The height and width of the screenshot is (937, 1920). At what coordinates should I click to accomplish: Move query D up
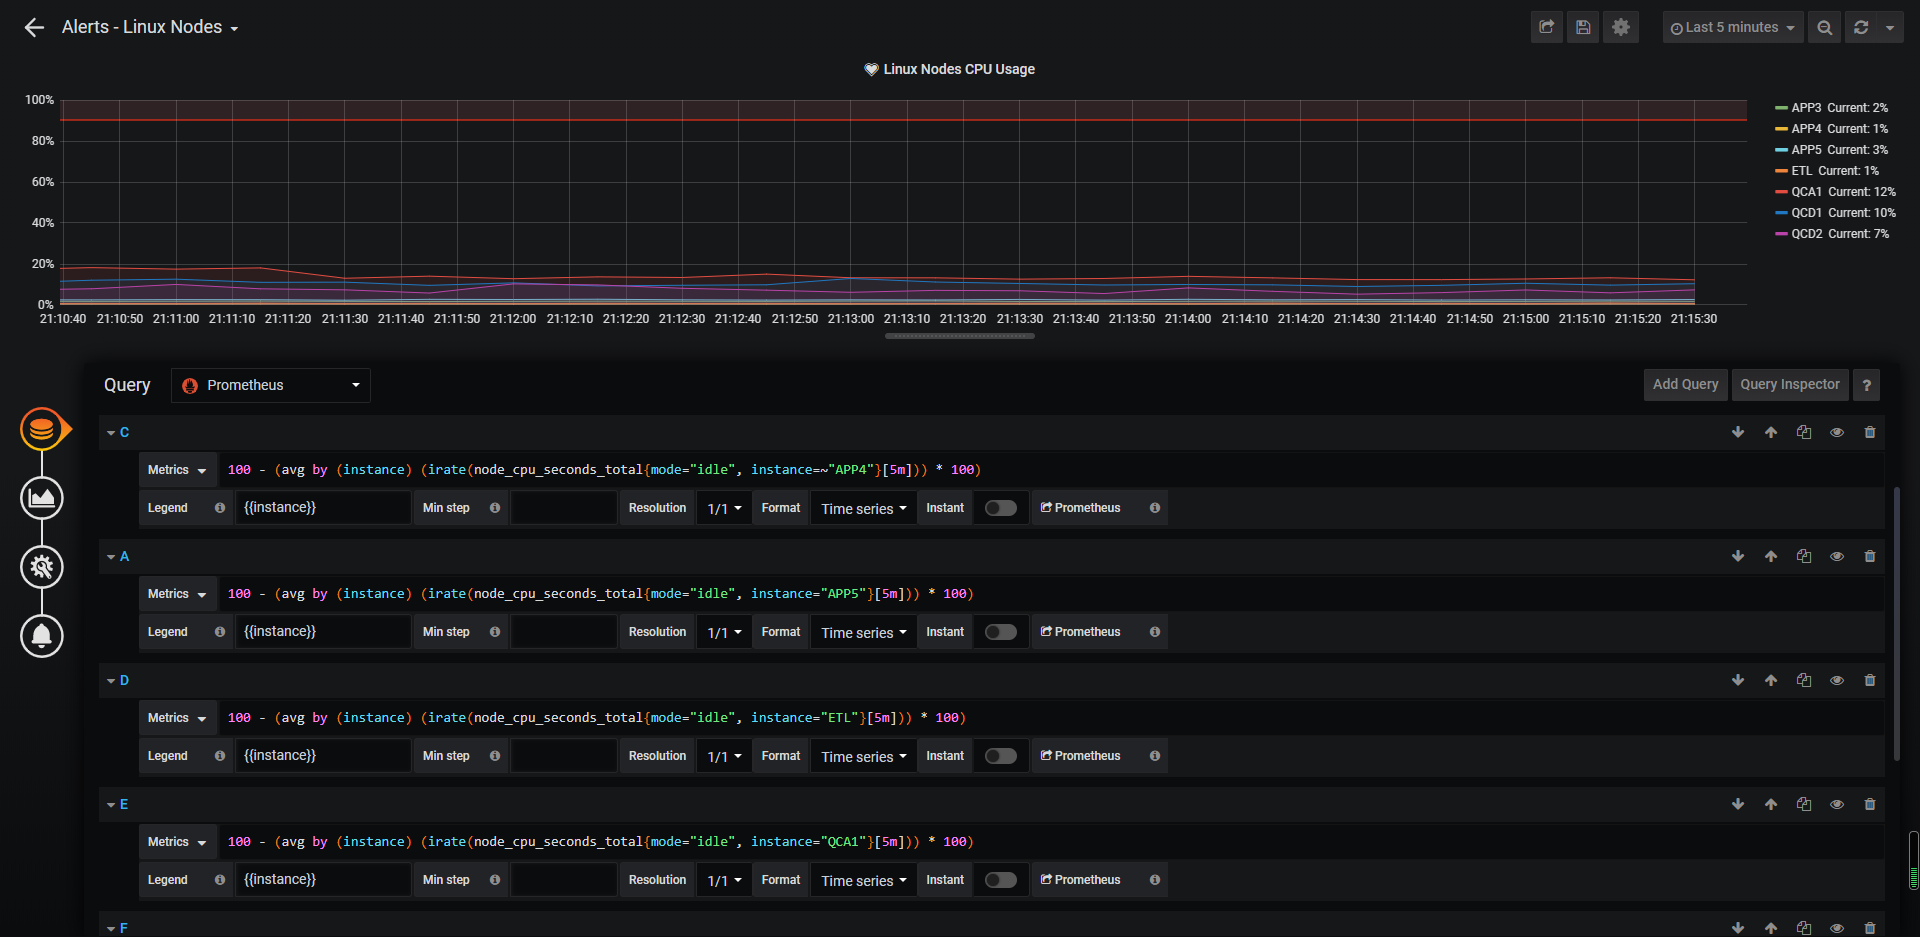pos(1771,680)
